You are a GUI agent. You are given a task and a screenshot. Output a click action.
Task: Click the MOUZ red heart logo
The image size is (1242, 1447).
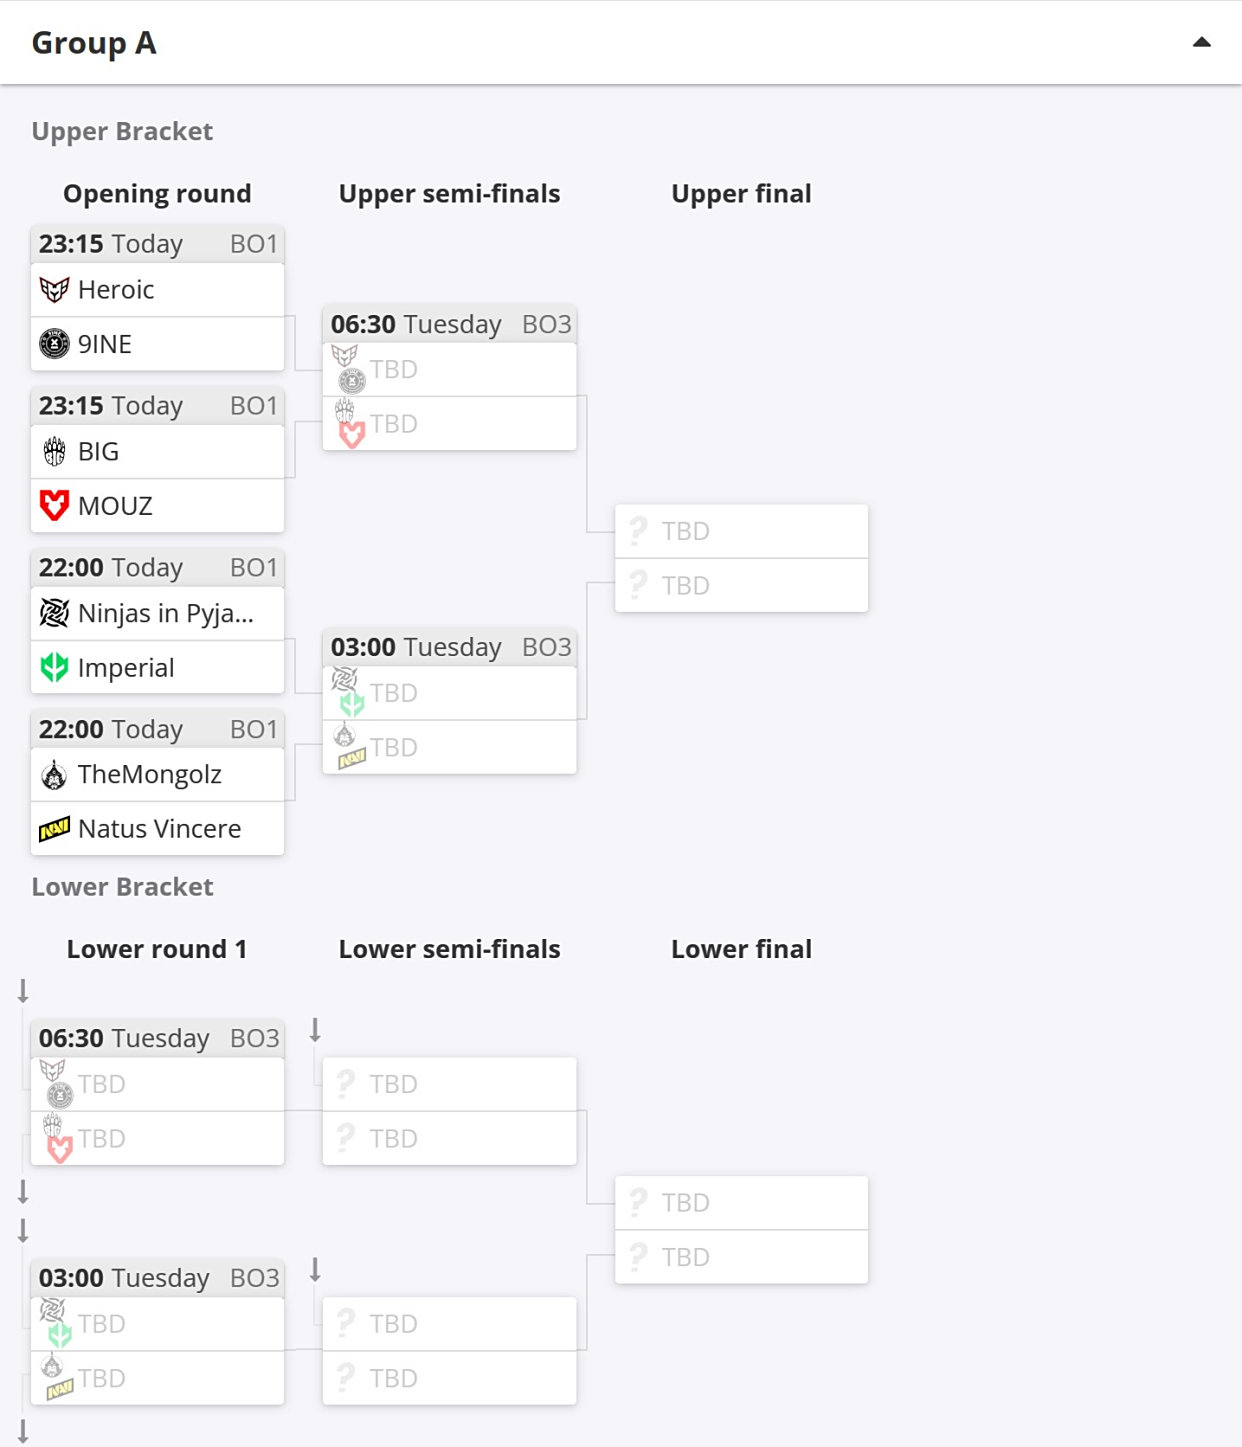coord(54,506)
